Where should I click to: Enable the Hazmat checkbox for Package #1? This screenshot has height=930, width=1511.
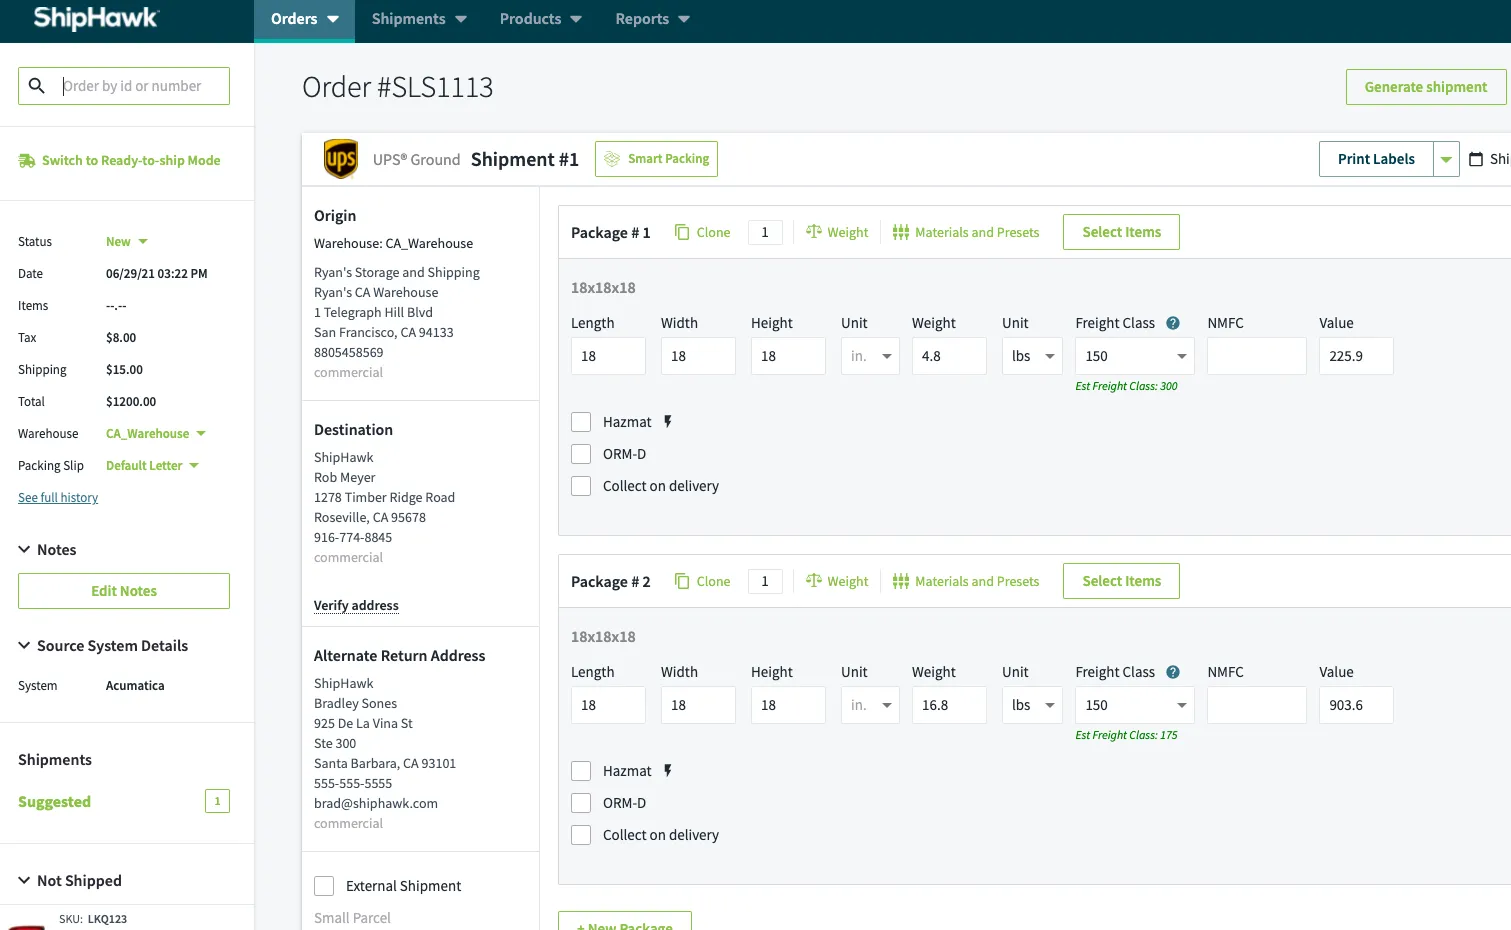tap(581, 421)
